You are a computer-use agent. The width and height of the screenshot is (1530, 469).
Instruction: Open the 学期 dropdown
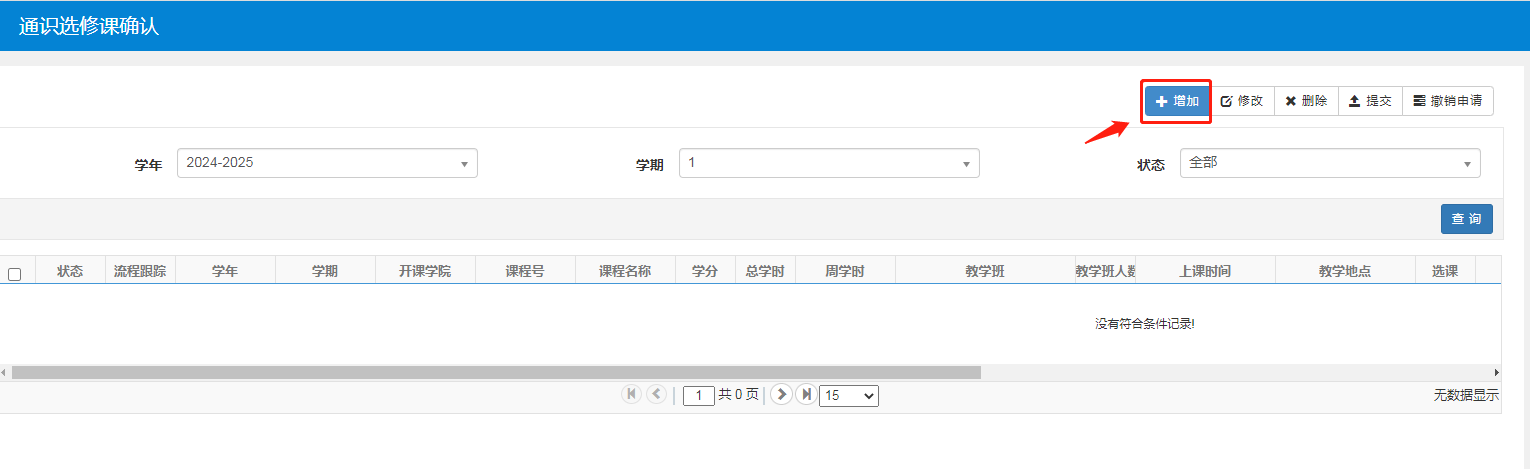pyautogui.click(x=828, y=163)
